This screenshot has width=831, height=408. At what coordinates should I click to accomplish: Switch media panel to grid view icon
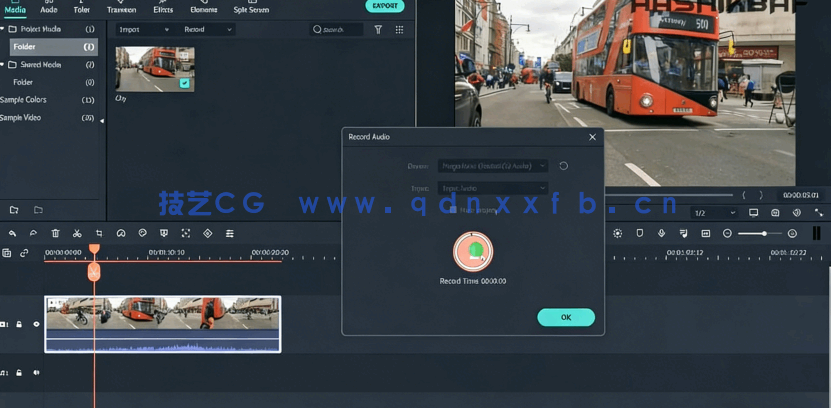(x=399, y=30)
